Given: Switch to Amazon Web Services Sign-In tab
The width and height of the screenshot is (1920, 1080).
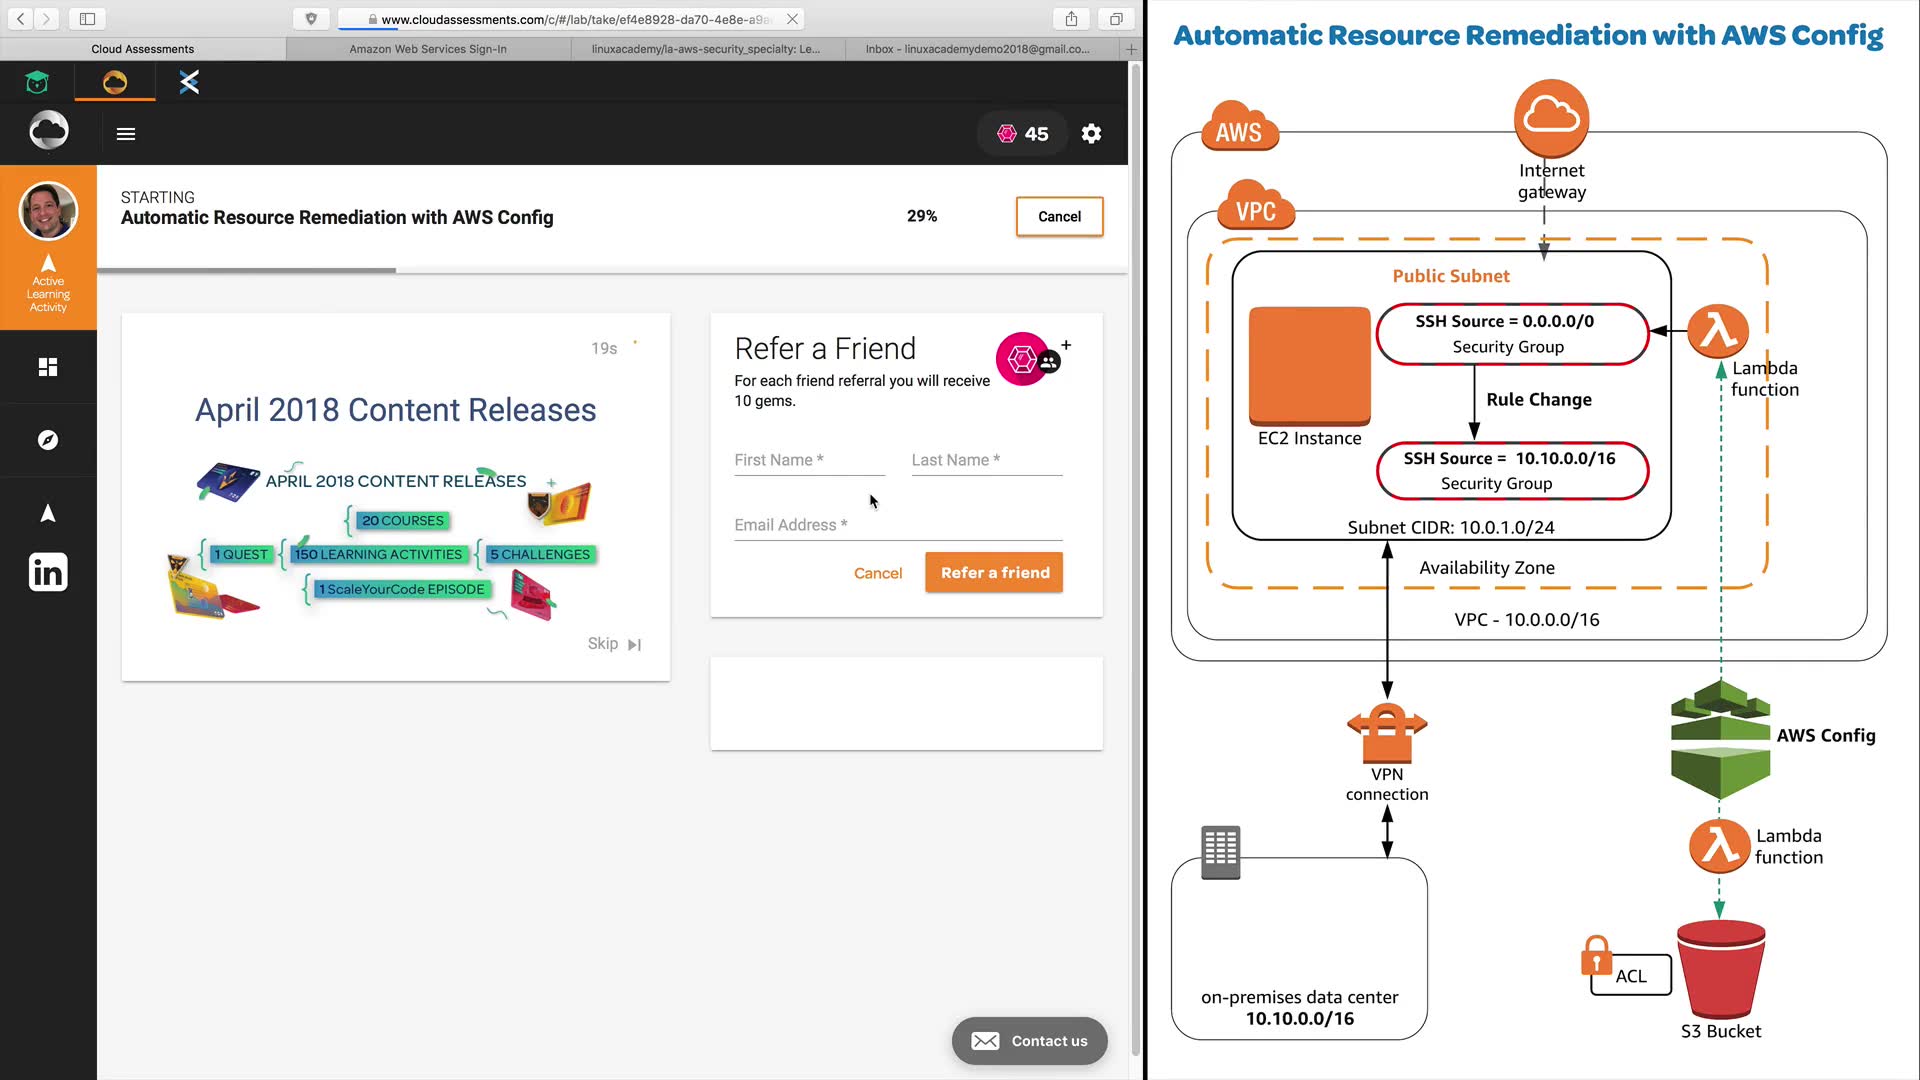Looking at the screenshot, I should pos(428,49).
